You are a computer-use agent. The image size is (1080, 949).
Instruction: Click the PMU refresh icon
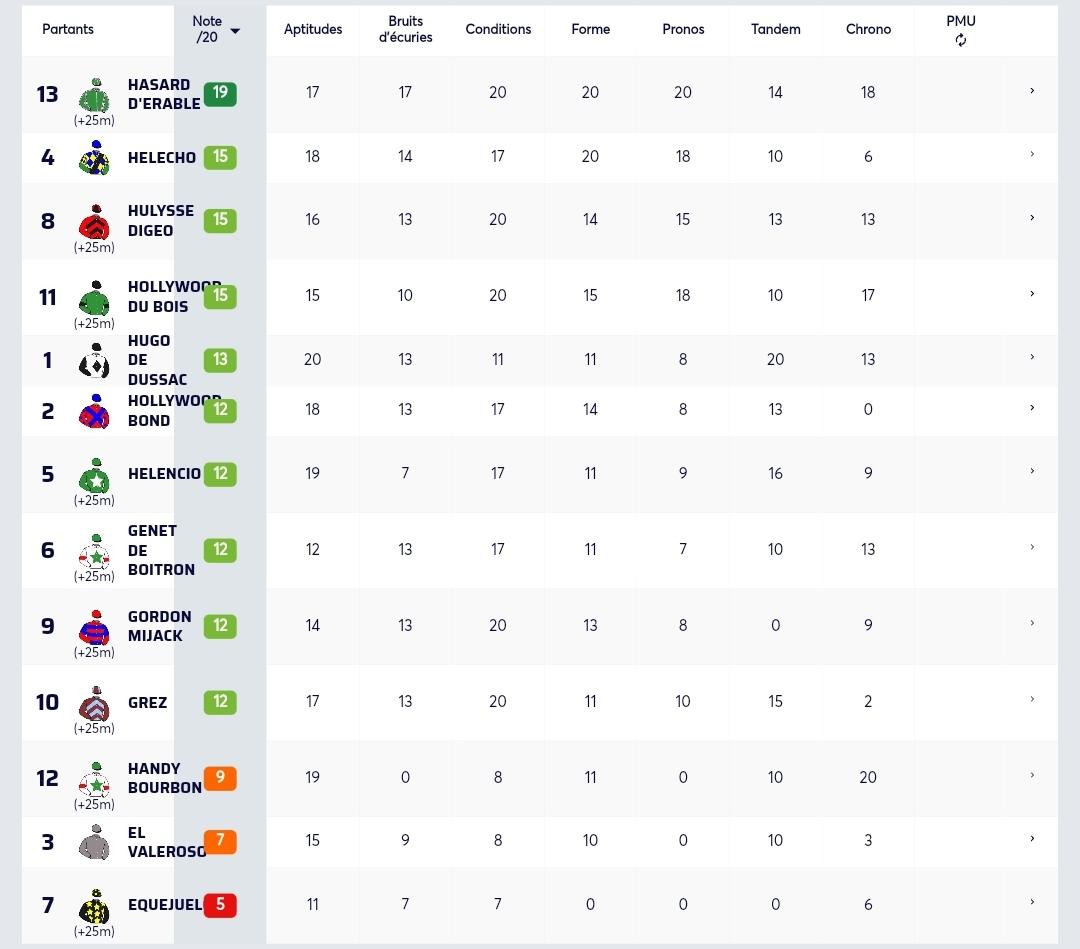tap(960, 41)
